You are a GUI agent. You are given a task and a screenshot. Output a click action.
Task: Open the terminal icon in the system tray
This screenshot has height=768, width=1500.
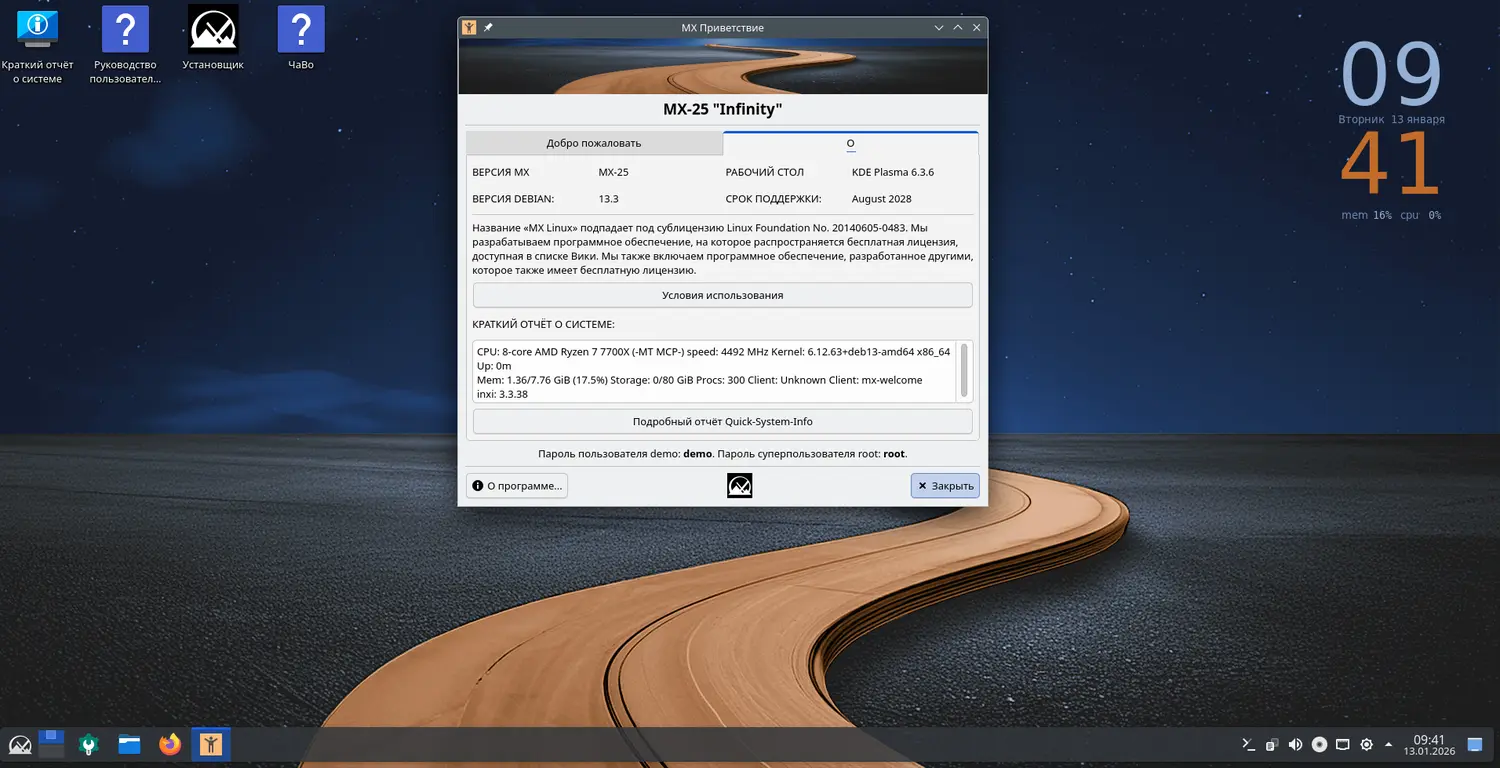tap(1246, 744)
